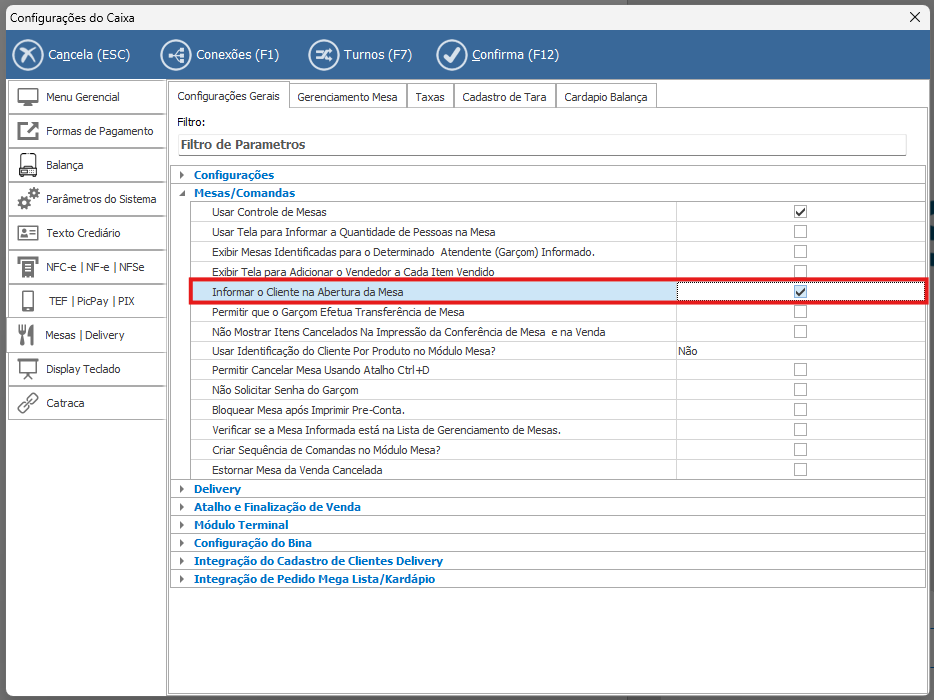Click the Filtro de Parametros input field
The image size is (934, 700).
540,145
